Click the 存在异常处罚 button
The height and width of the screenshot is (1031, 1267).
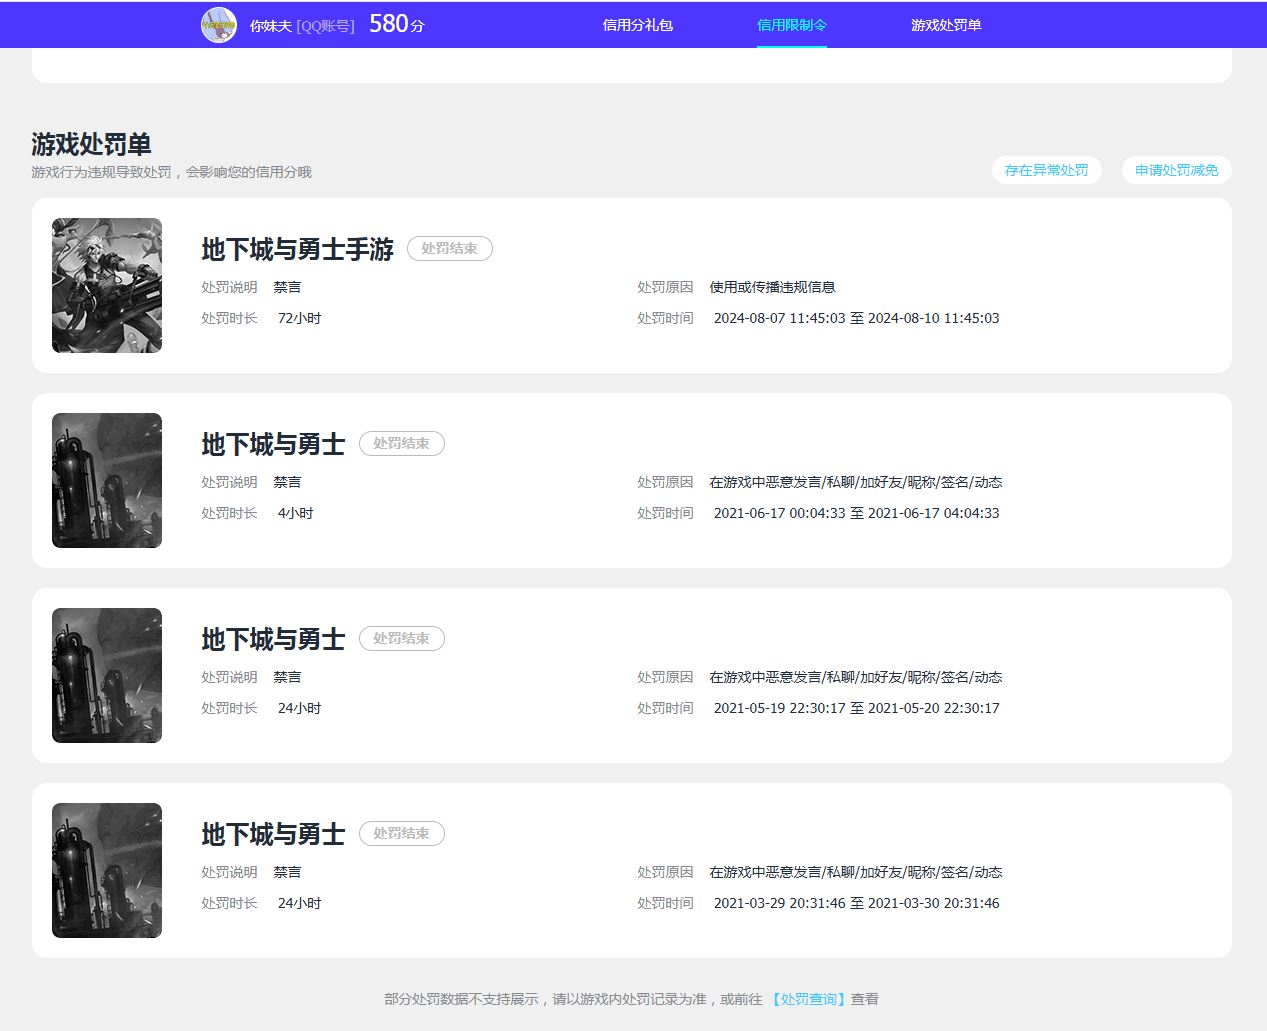coord(1046,170)
